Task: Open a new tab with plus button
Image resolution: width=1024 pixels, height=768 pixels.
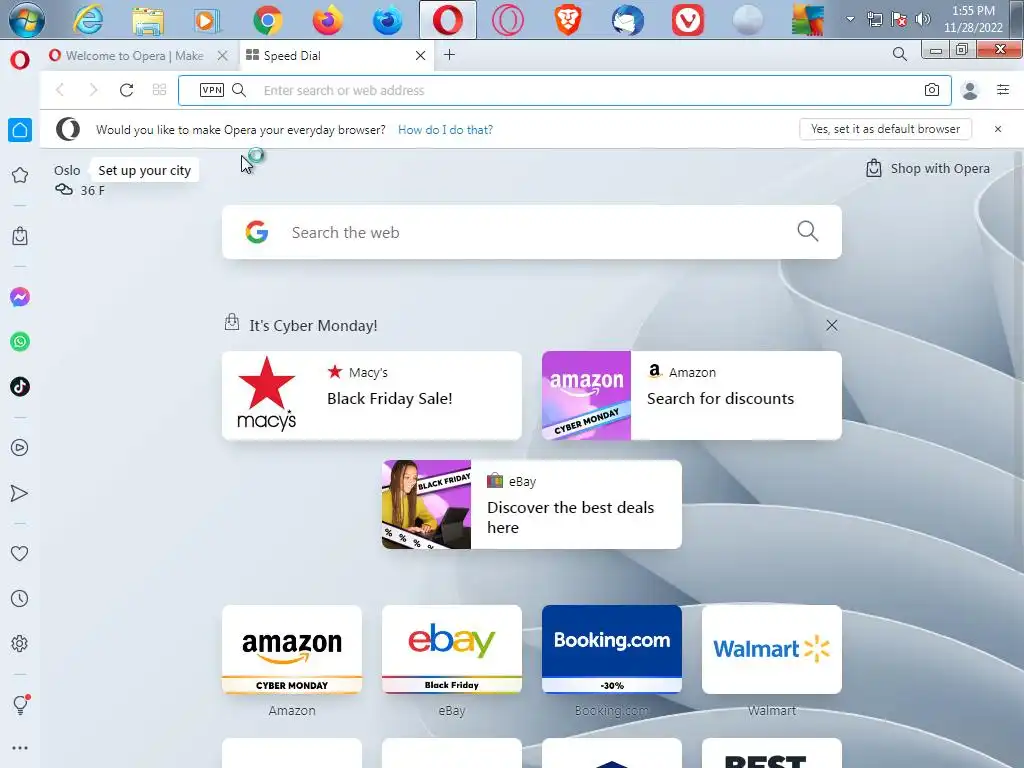Action: (449, 55)
